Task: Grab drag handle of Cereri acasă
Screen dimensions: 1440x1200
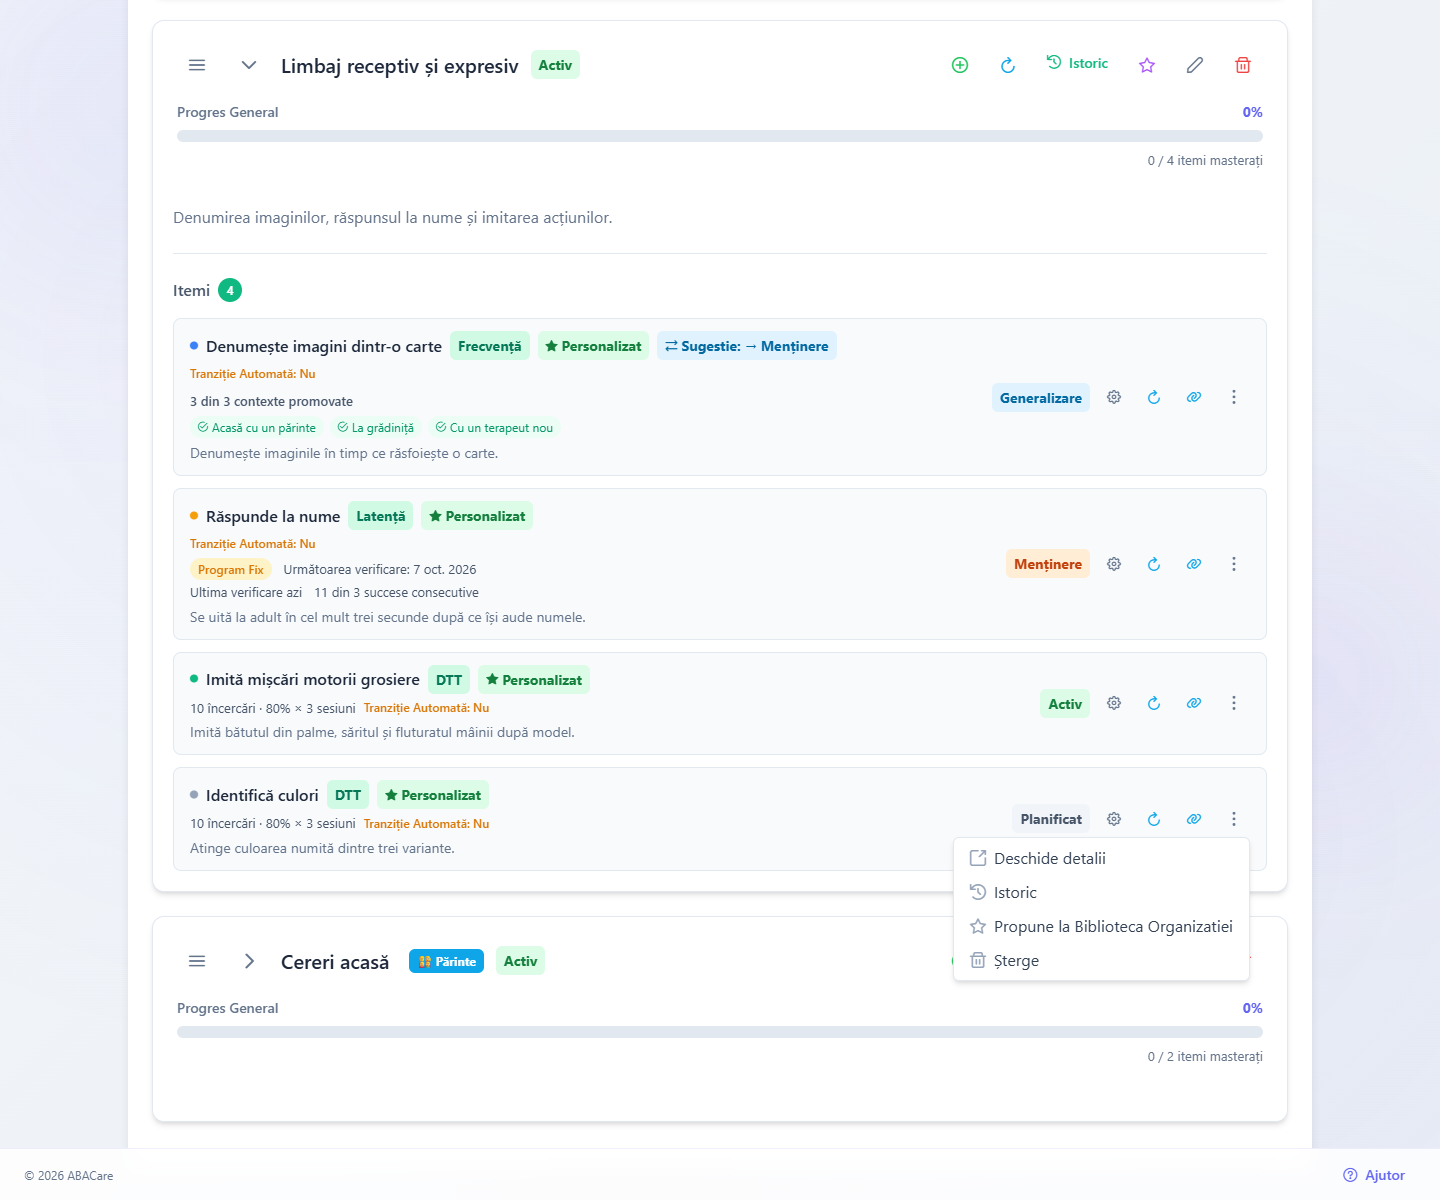Action: (x=197, y=961)
